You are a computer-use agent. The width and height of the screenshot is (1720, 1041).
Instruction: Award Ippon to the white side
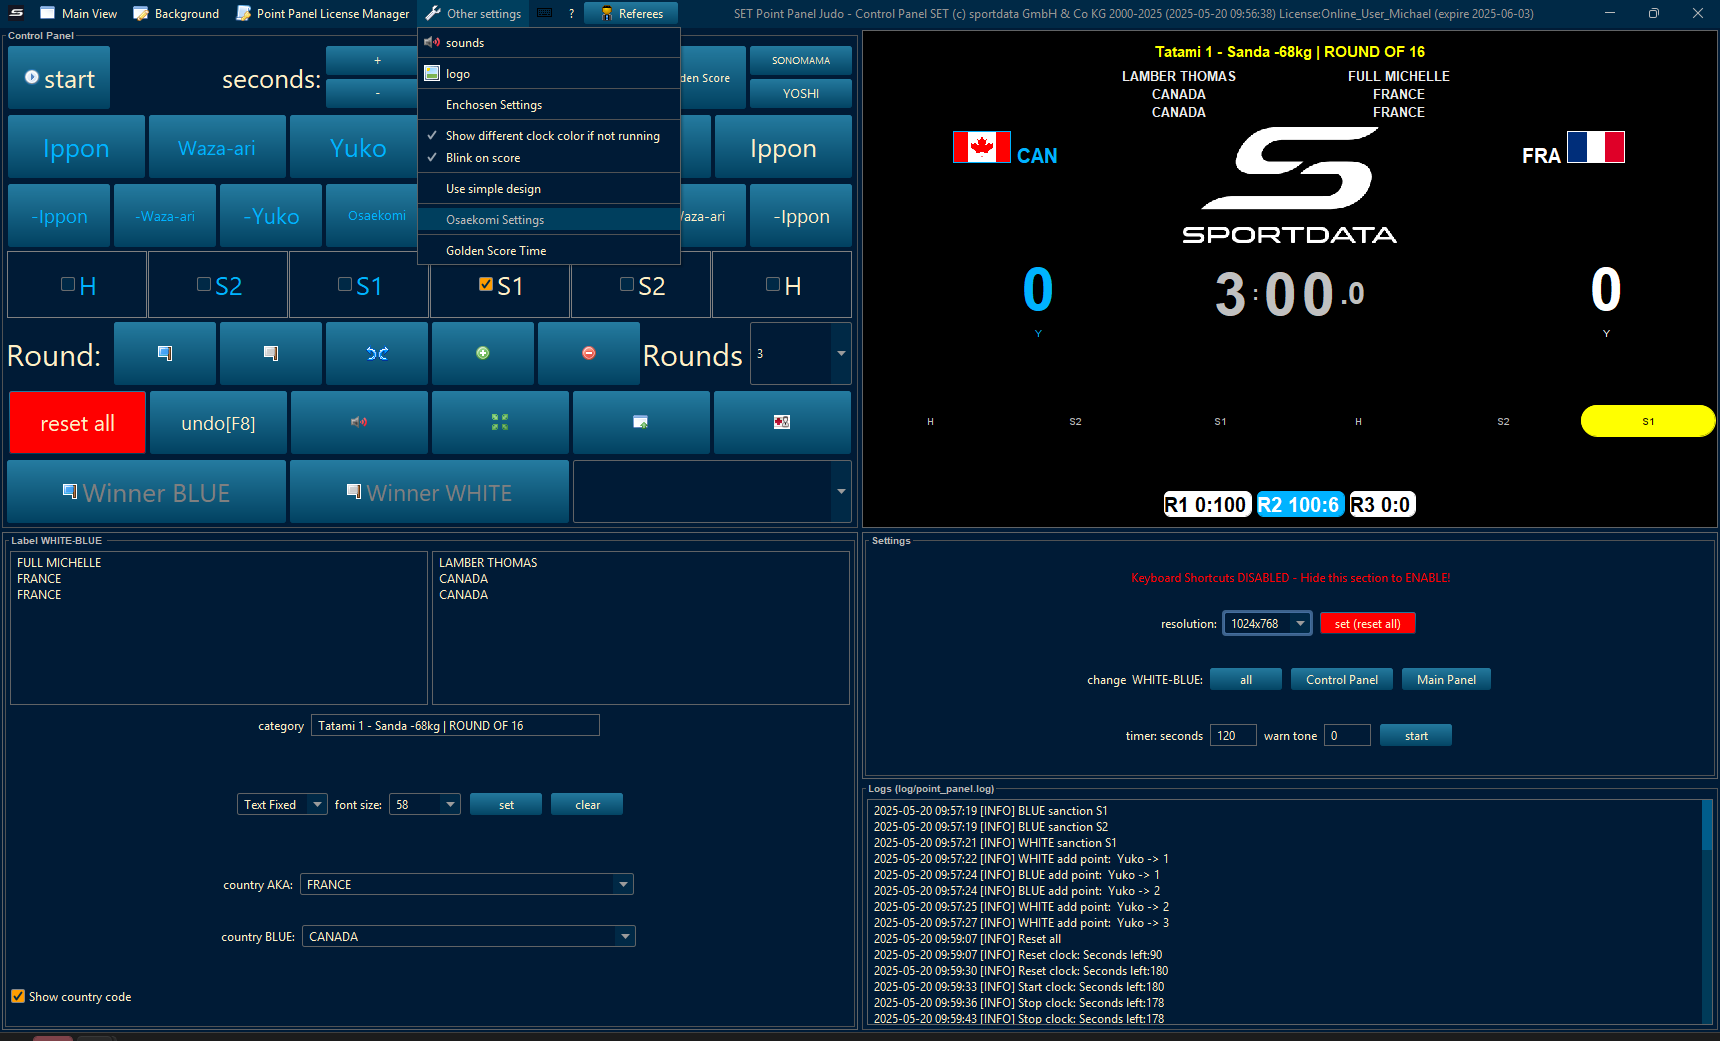[783, 147]
